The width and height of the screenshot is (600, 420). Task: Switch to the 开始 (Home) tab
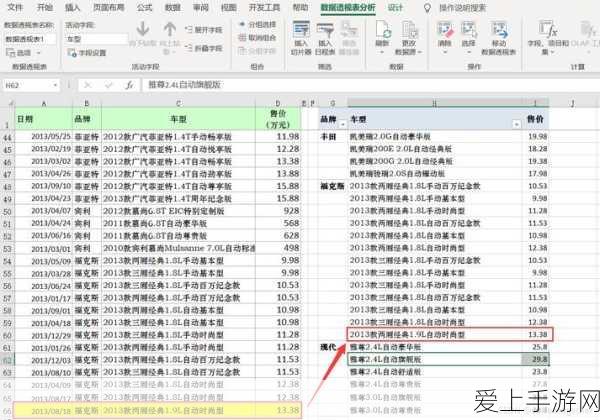[44, 7]
